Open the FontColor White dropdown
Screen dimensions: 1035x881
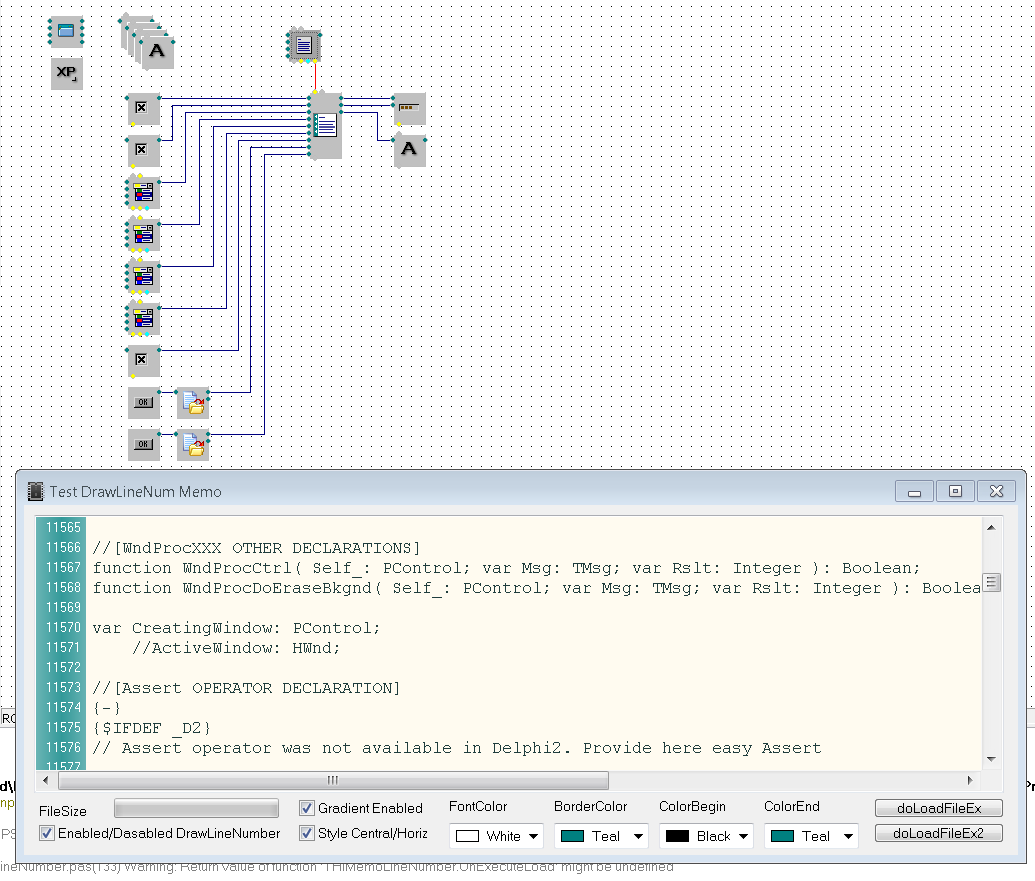496,836
